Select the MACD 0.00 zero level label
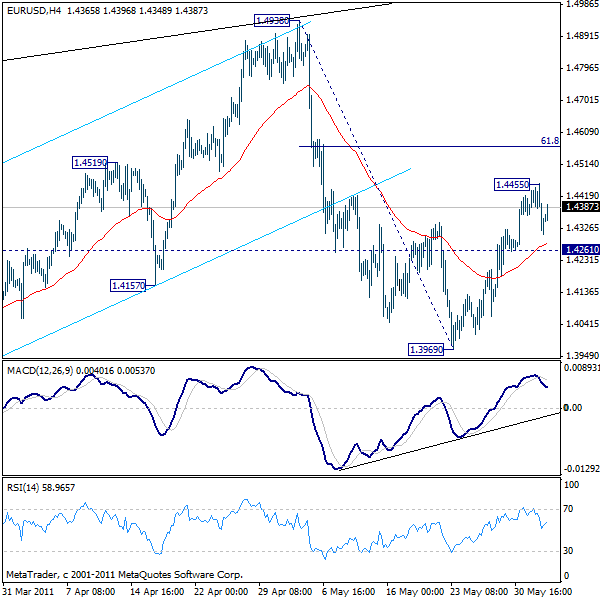 point(572,408)
